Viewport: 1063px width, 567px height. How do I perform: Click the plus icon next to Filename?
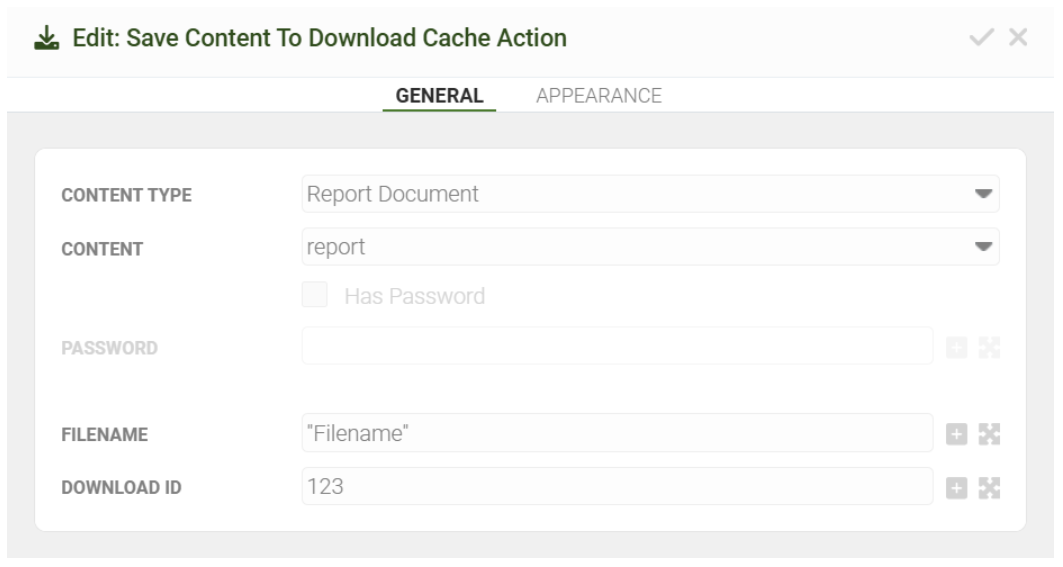958,434
